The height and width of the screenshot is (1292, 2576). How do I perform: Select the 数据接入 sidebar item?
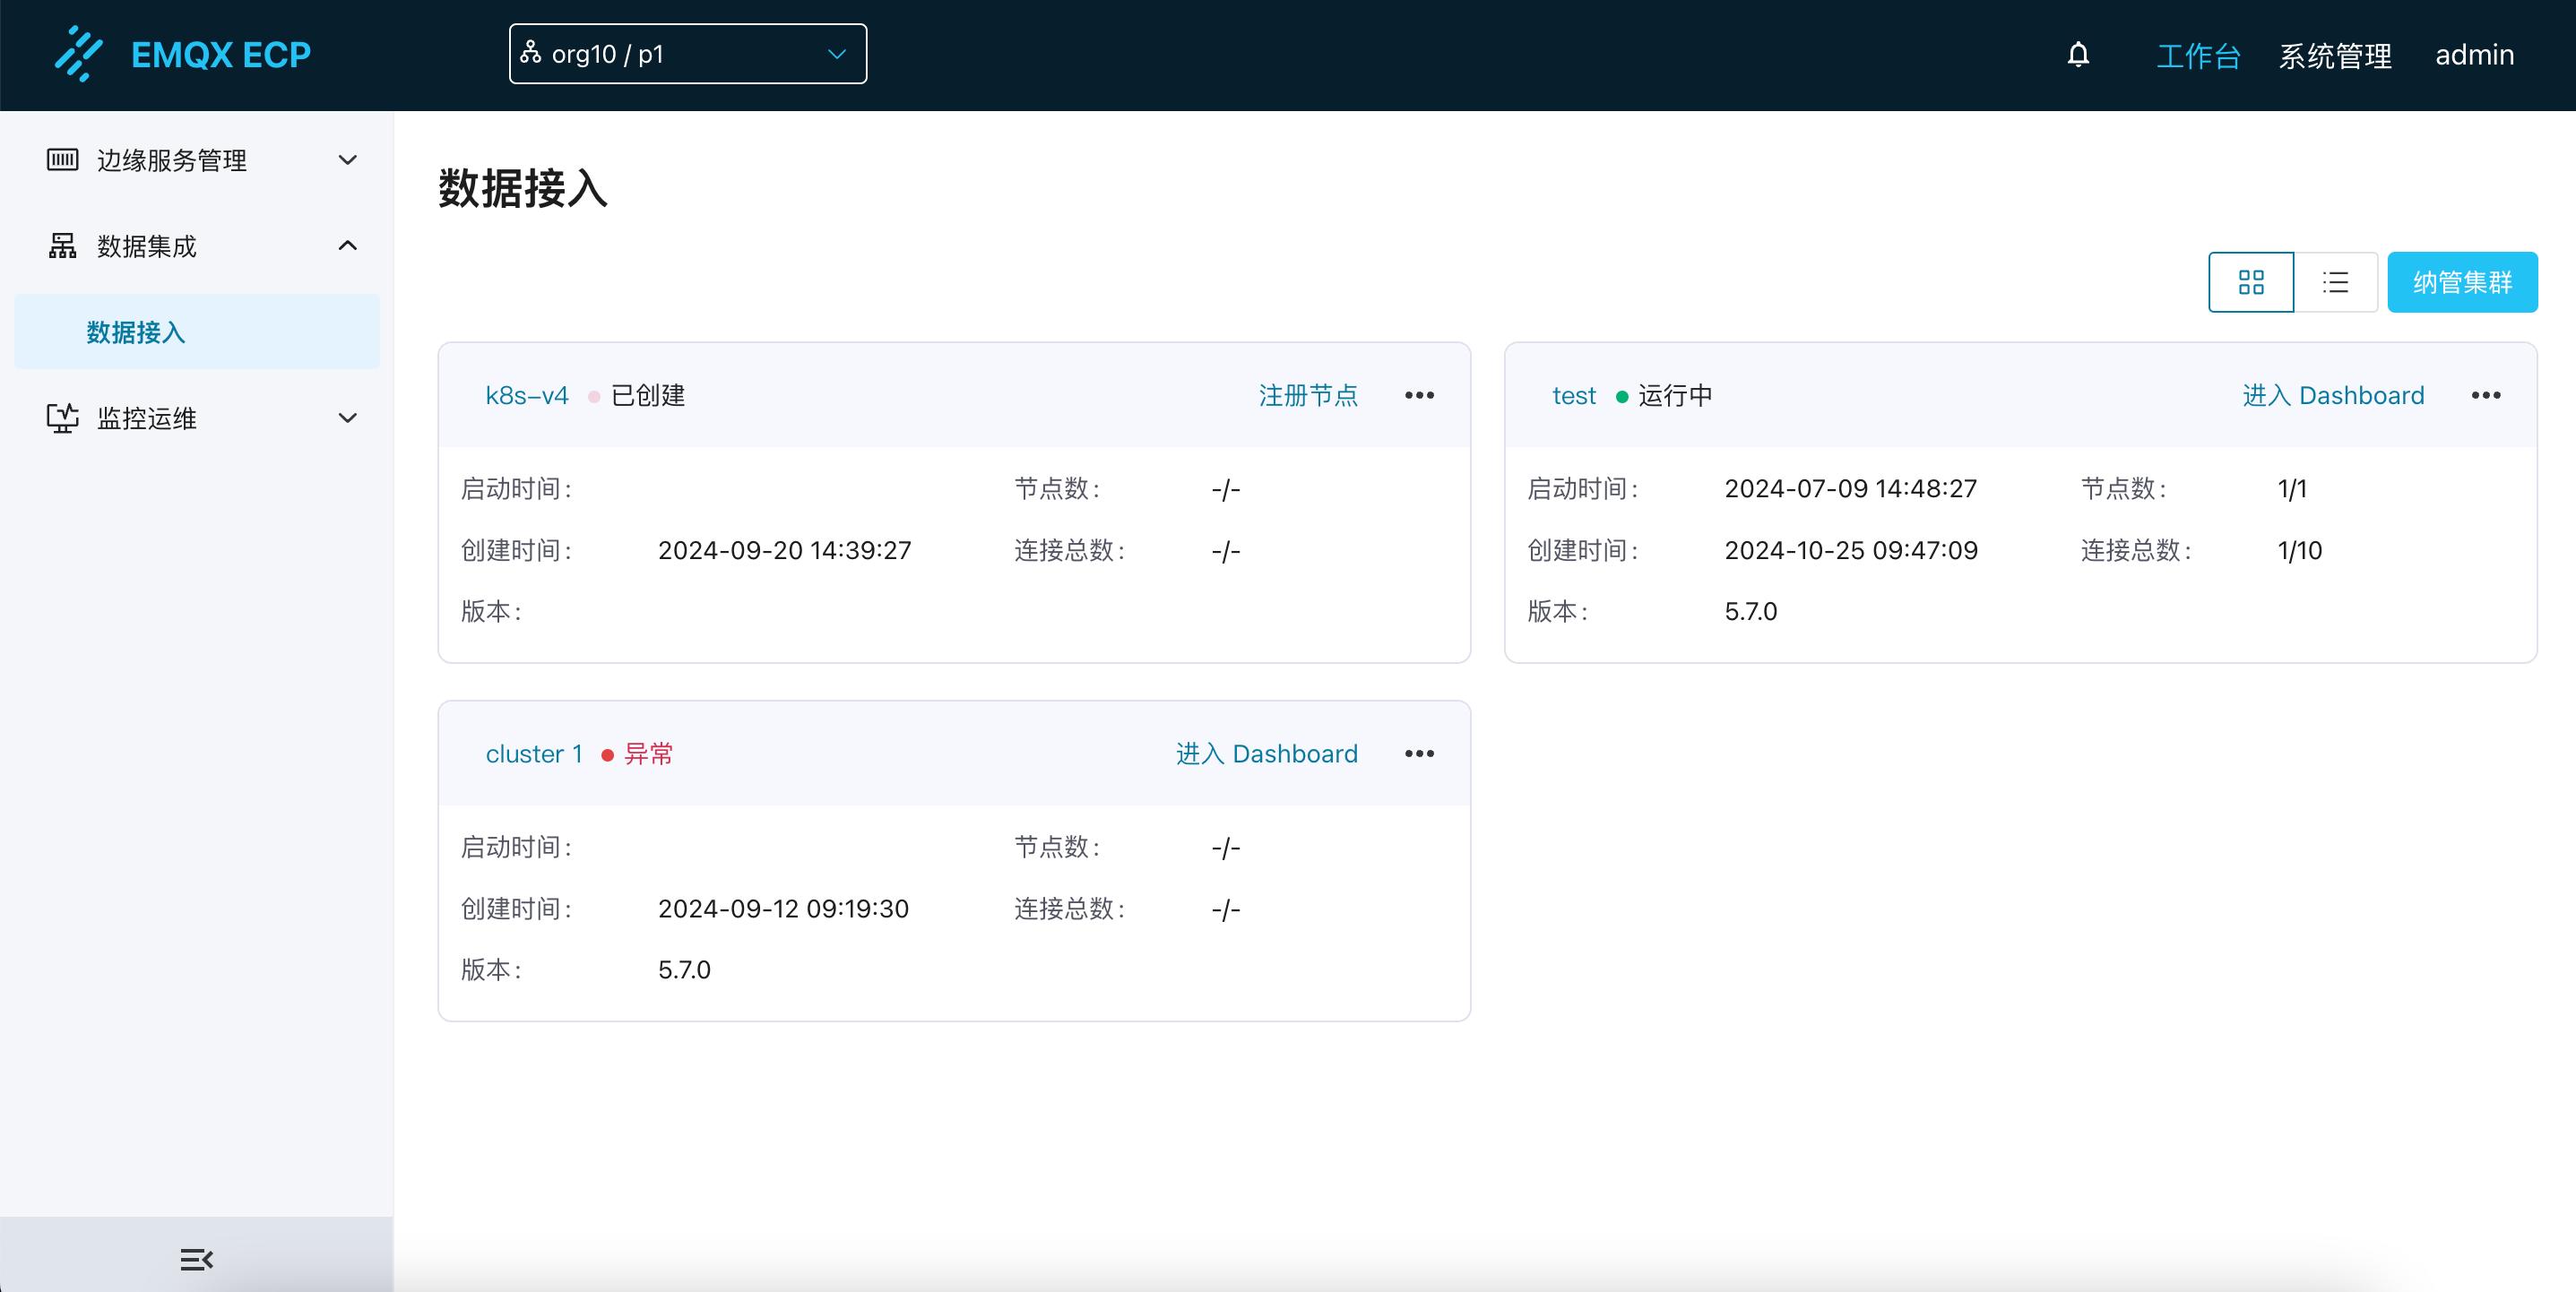point(136,332)
